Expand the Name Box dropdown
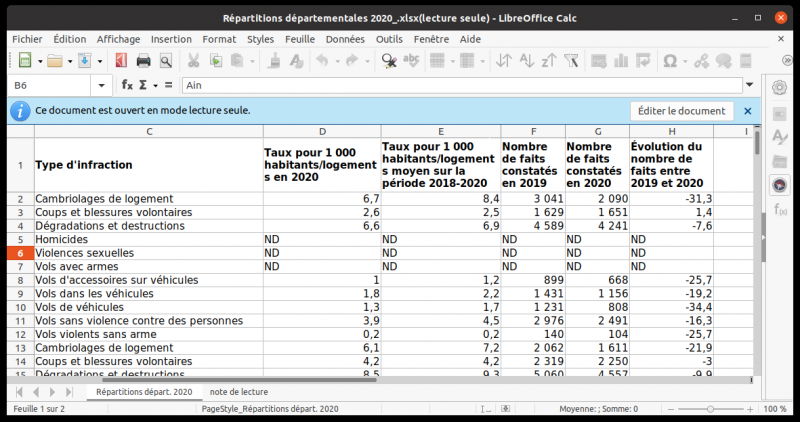This screenshot has width=800, height=422. 102,85
